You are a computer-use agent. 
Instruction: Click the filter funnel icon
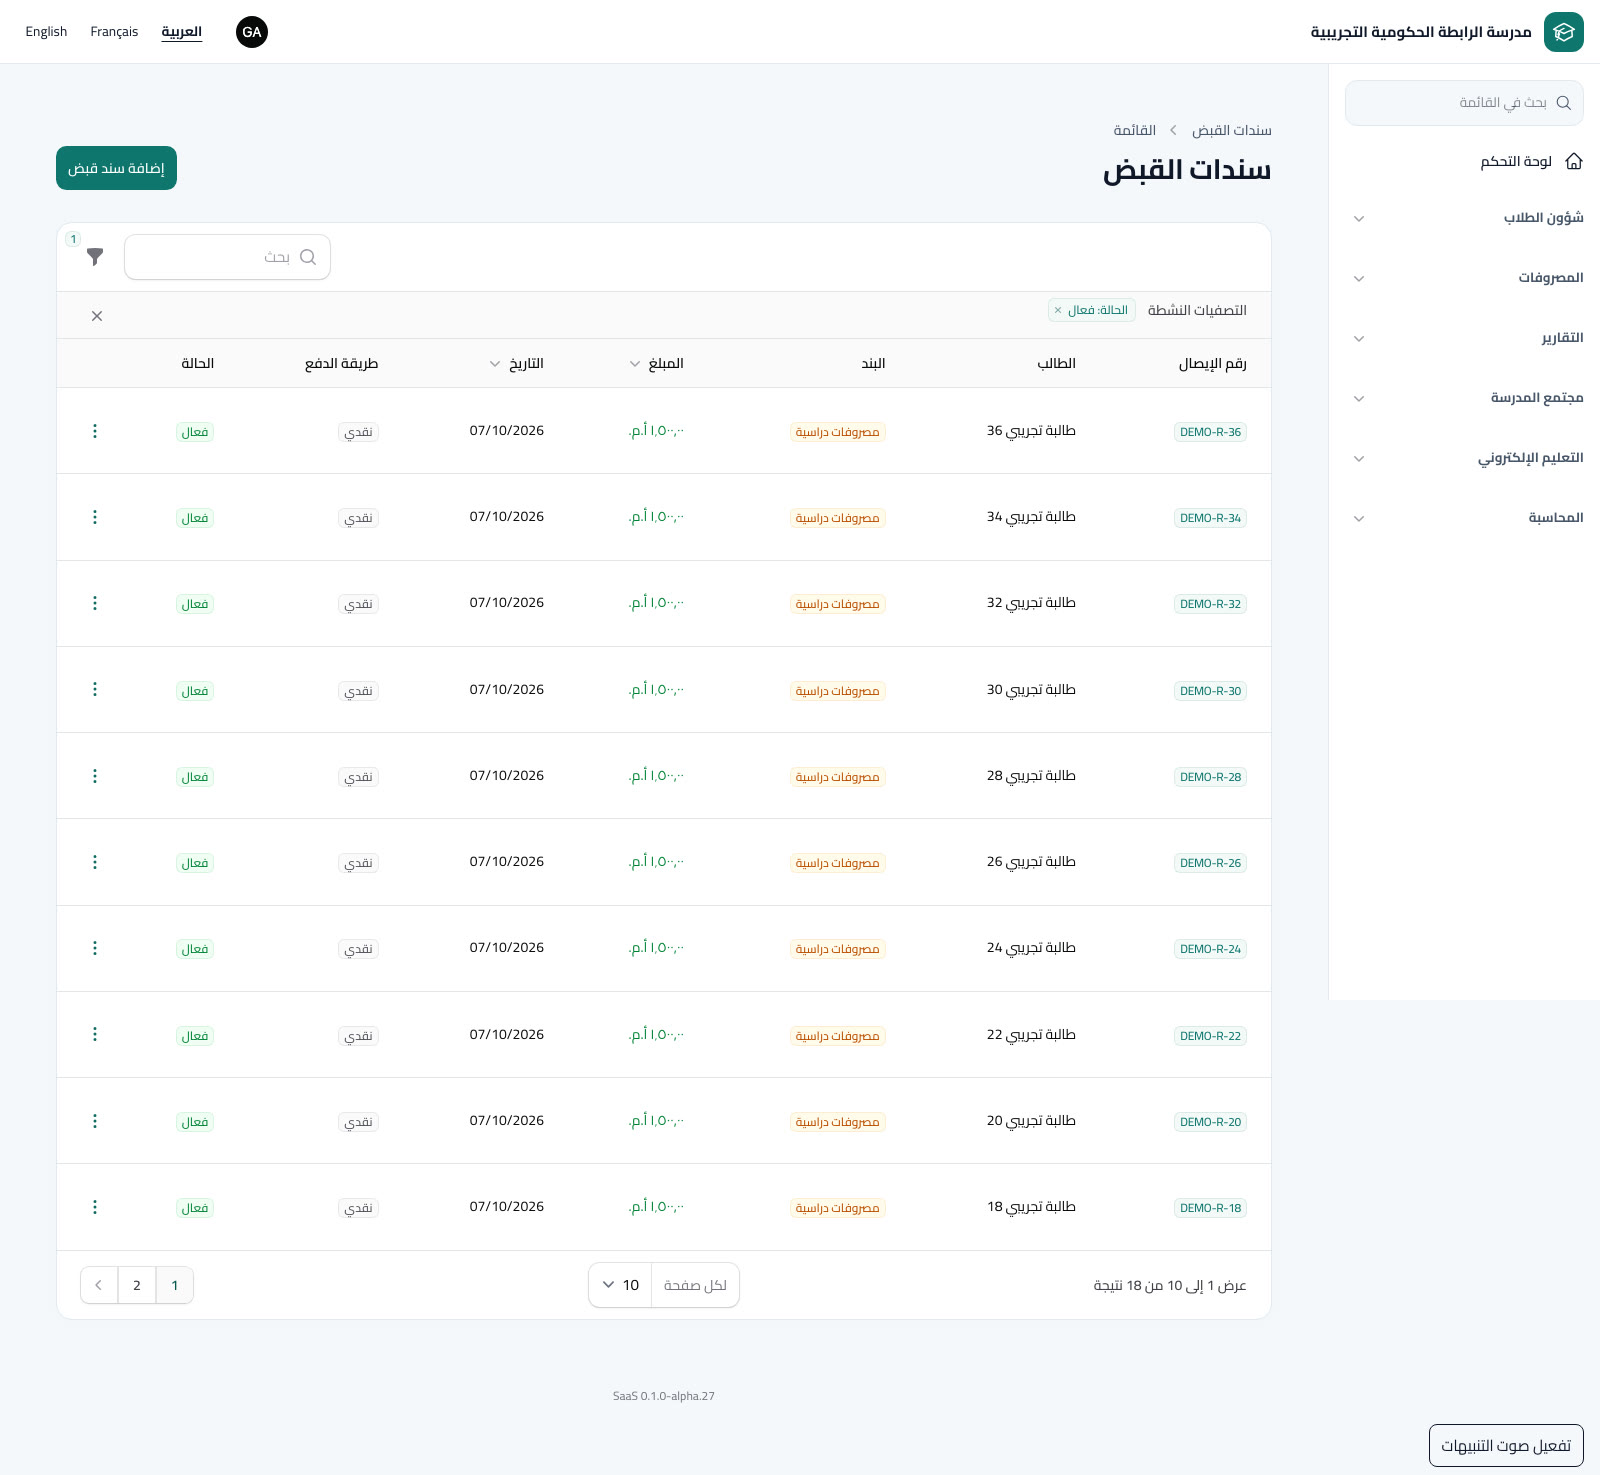[95, 257]
